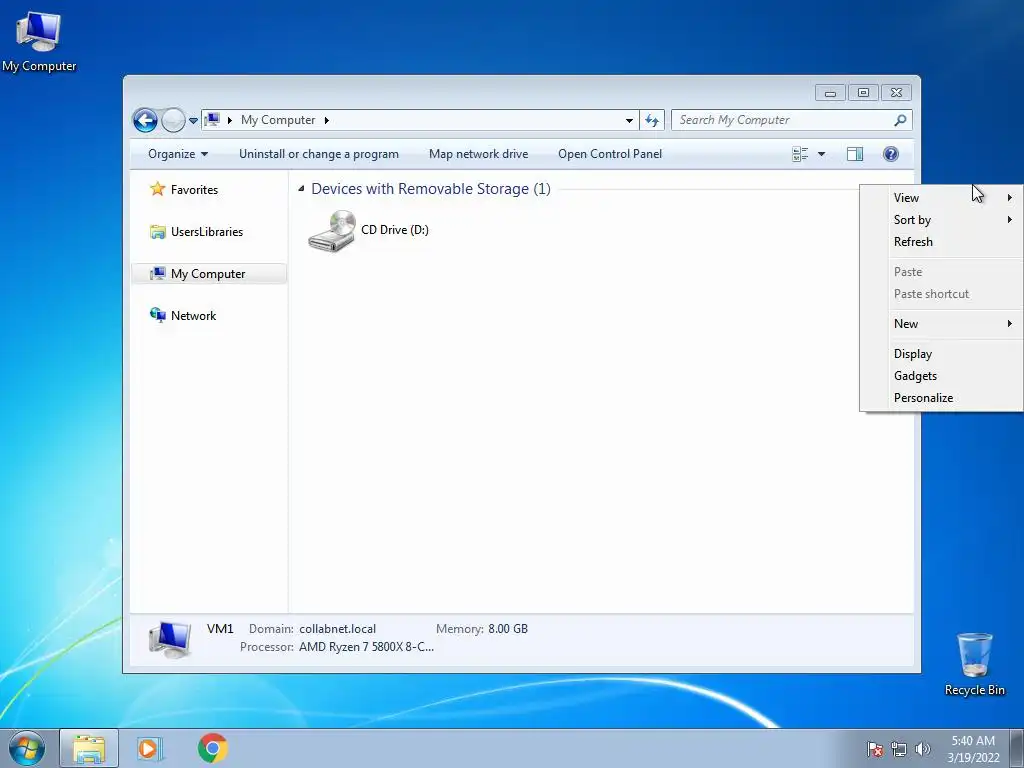Open help with the question mark icon
This screenshot has height=768, width=1024.
(x=891, y=154)
